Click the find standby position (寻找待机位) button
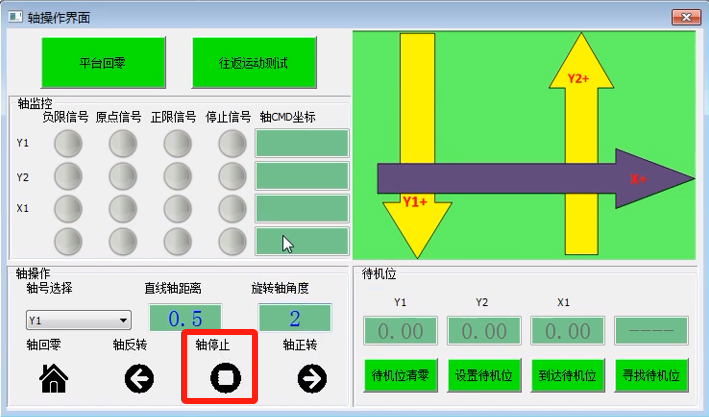This screenshot has width=709, height=417. coord(651,376)
